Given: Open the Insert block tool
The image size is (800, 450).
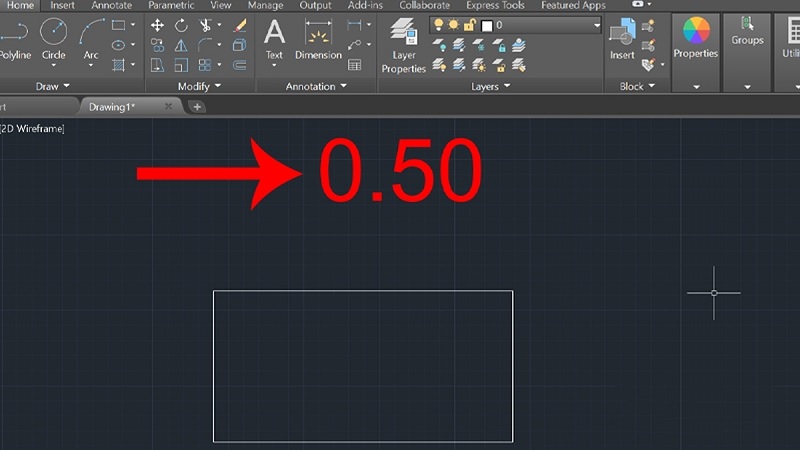Looking at the screenshot, I should click(622, 39).
